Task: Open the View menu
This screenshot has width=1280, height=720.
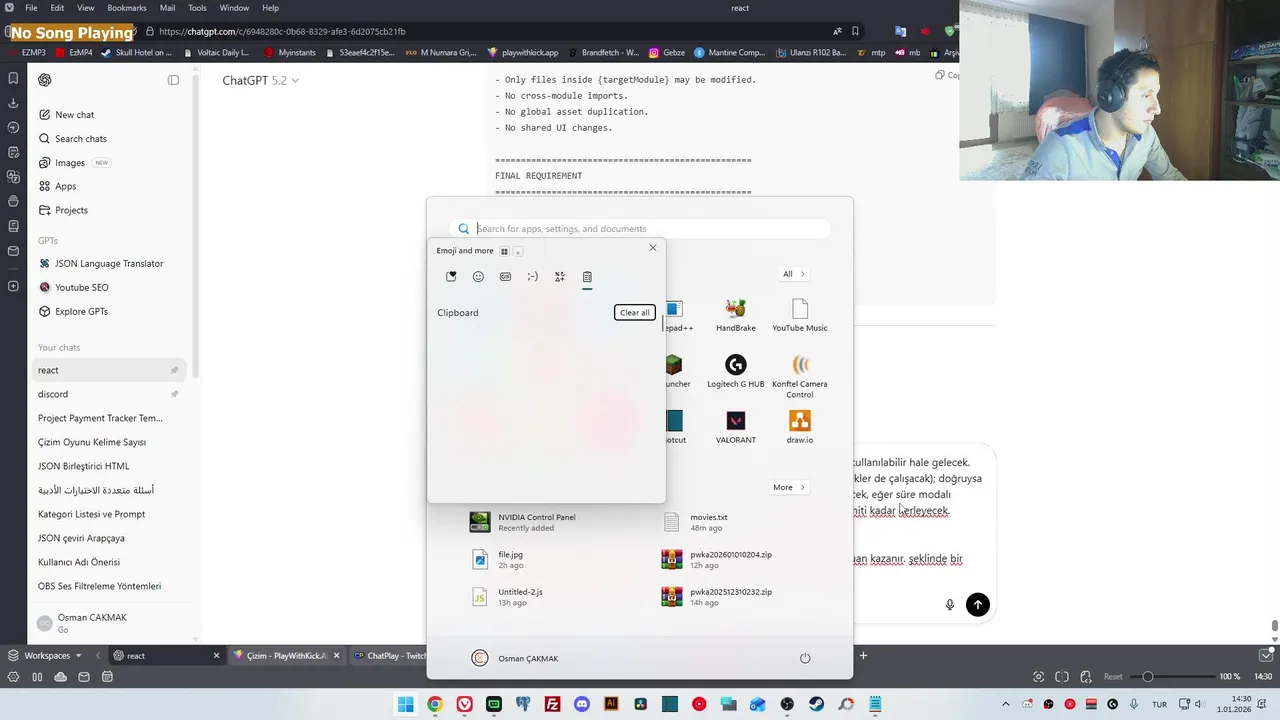Action: click(x=86, y=8)
